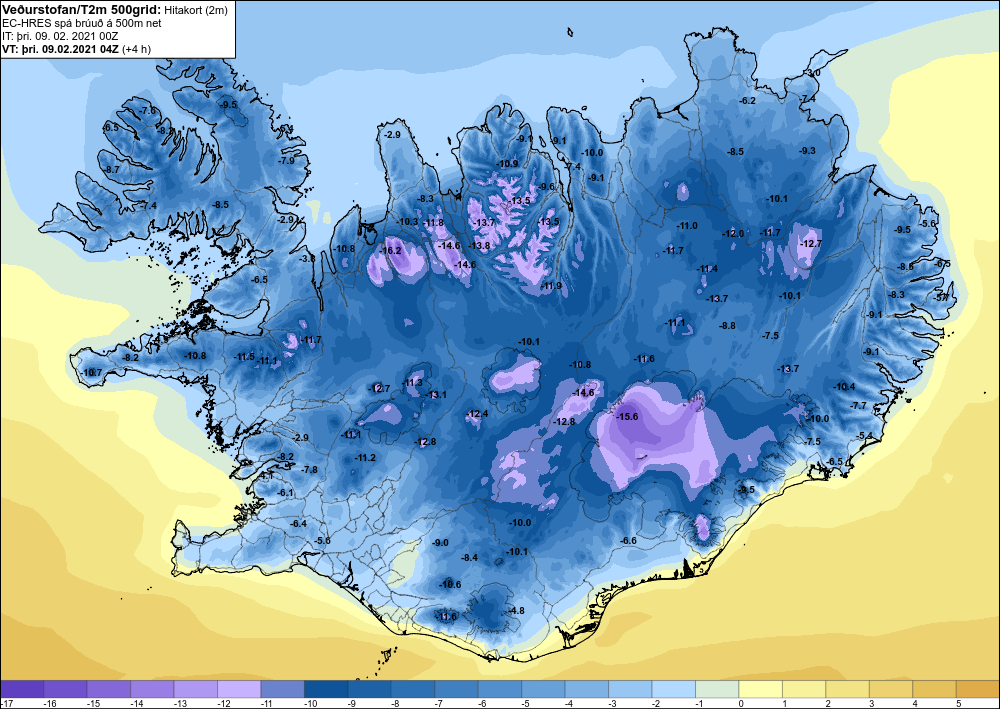Viewport: 1000px width, 709px height.
Task: Select the -11.0 temperature value
Action: tap(688, 226)
